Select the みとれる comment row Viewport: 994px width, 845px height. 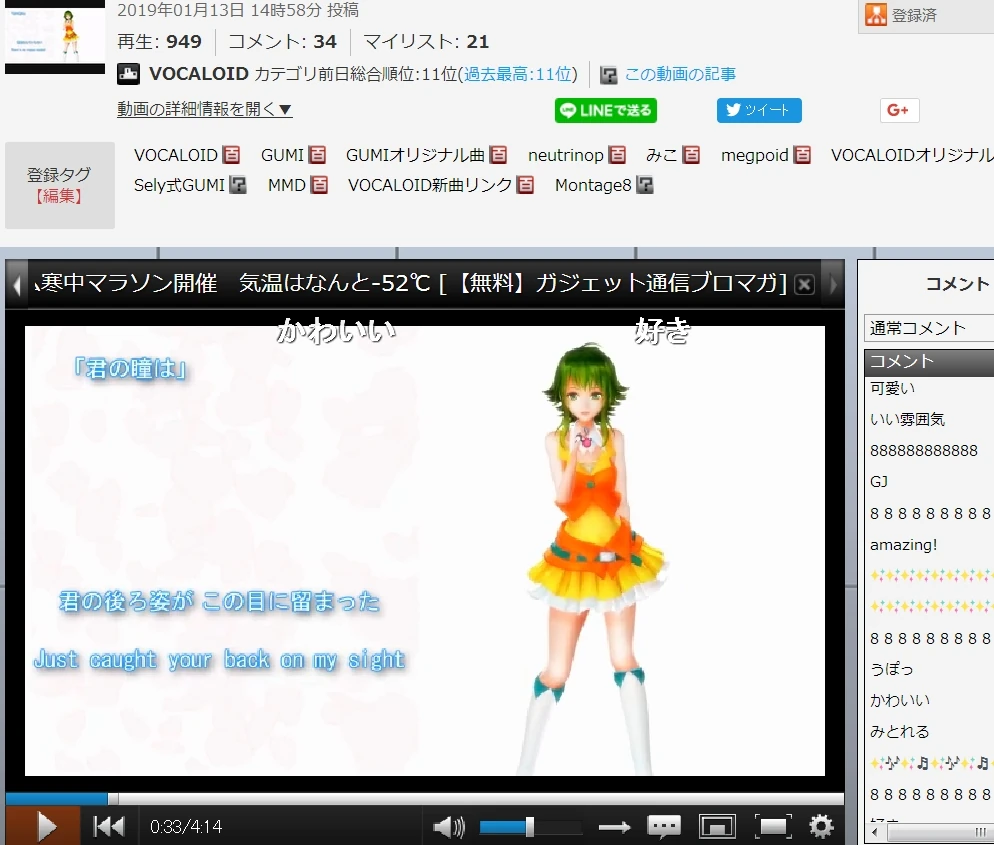(x=929, y=732)
